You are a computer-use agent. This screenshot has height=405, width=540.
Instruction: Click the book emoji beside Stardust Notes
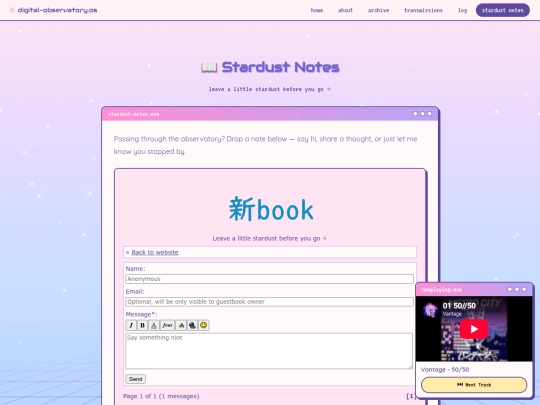(209, 68)
